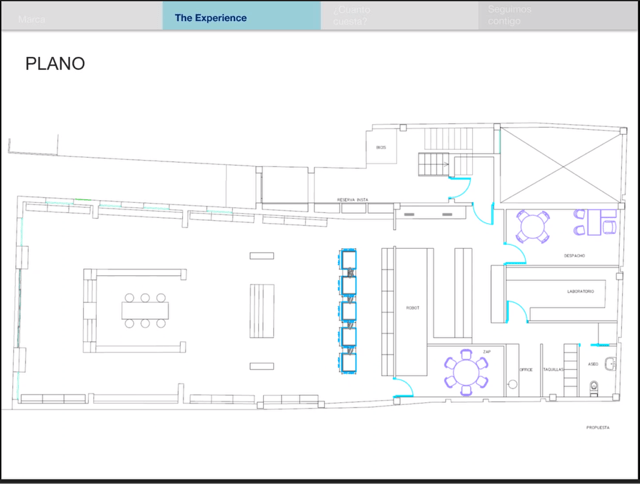Screen dimensions: 640x484
Task: Select the DESPACHO room label
Action: pyautogui.click(x=574, y=256)
